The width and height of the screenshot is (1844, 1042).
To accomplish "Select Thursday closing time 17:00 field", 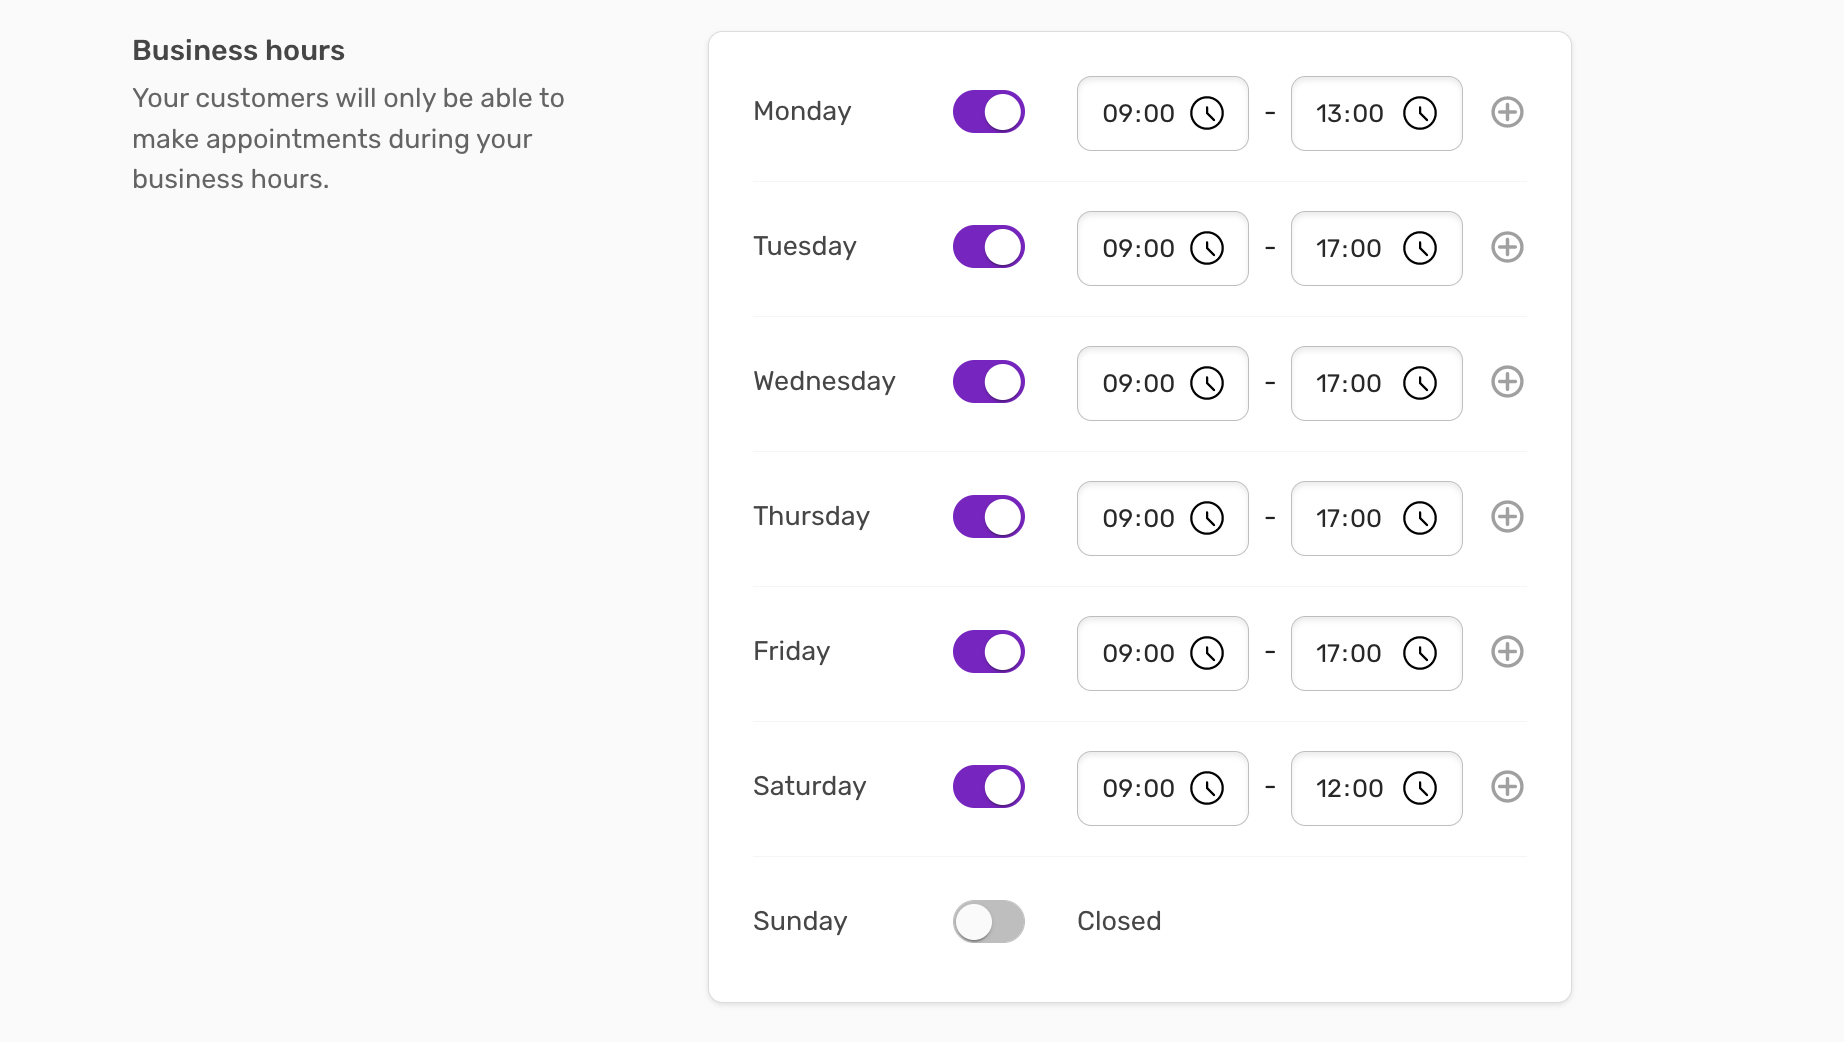I will point(1377,518).
